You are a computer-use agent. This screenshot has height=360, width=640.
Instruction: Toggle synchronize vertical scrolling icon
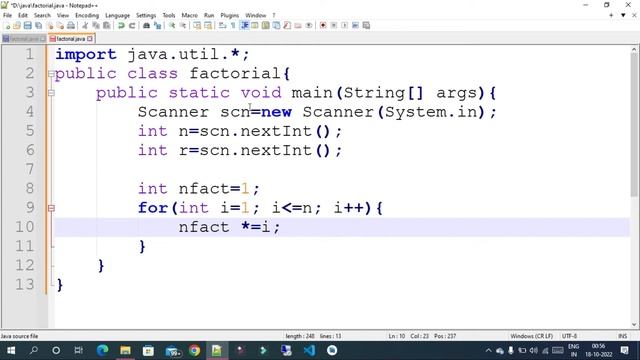pos(197,25)
